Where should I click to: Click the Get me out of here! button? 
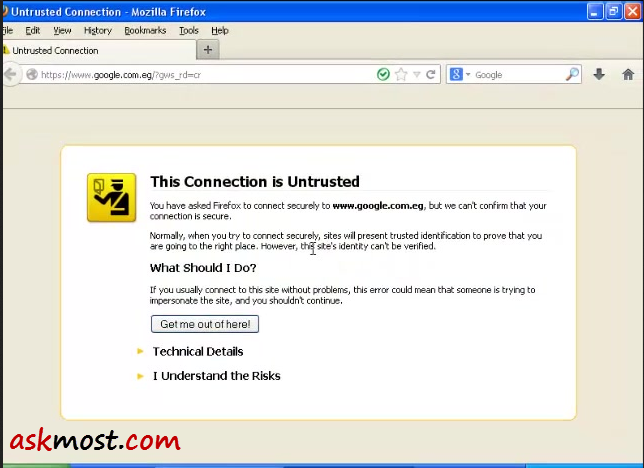click(205, 324)
